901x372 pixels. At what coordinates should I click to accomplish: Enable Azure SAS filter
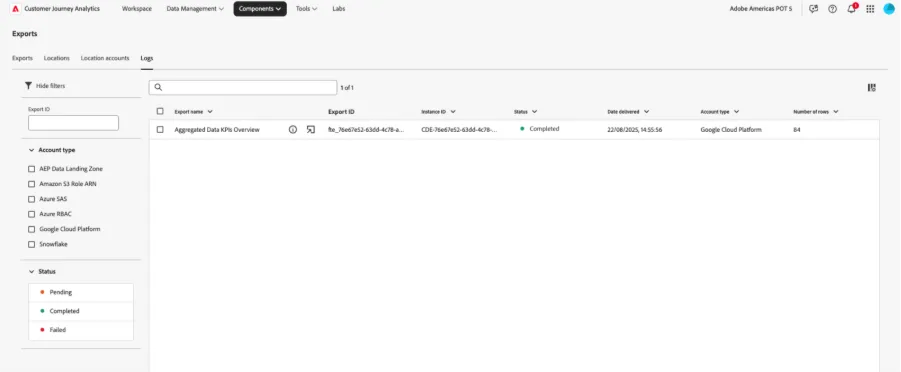32,199
